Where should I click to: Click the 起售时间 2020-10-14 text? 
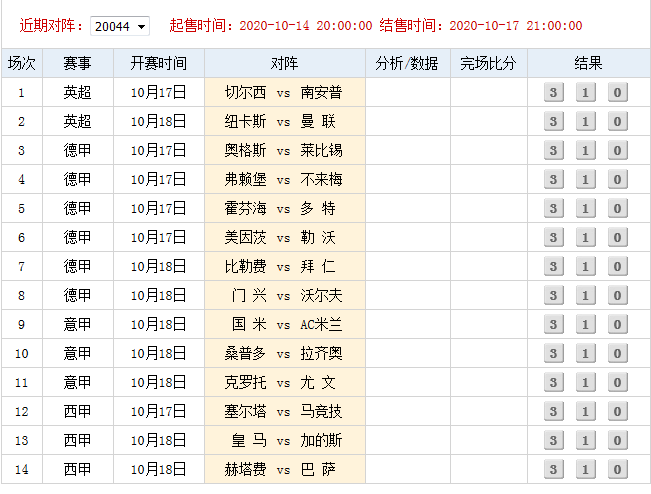[x=271, y=26]
